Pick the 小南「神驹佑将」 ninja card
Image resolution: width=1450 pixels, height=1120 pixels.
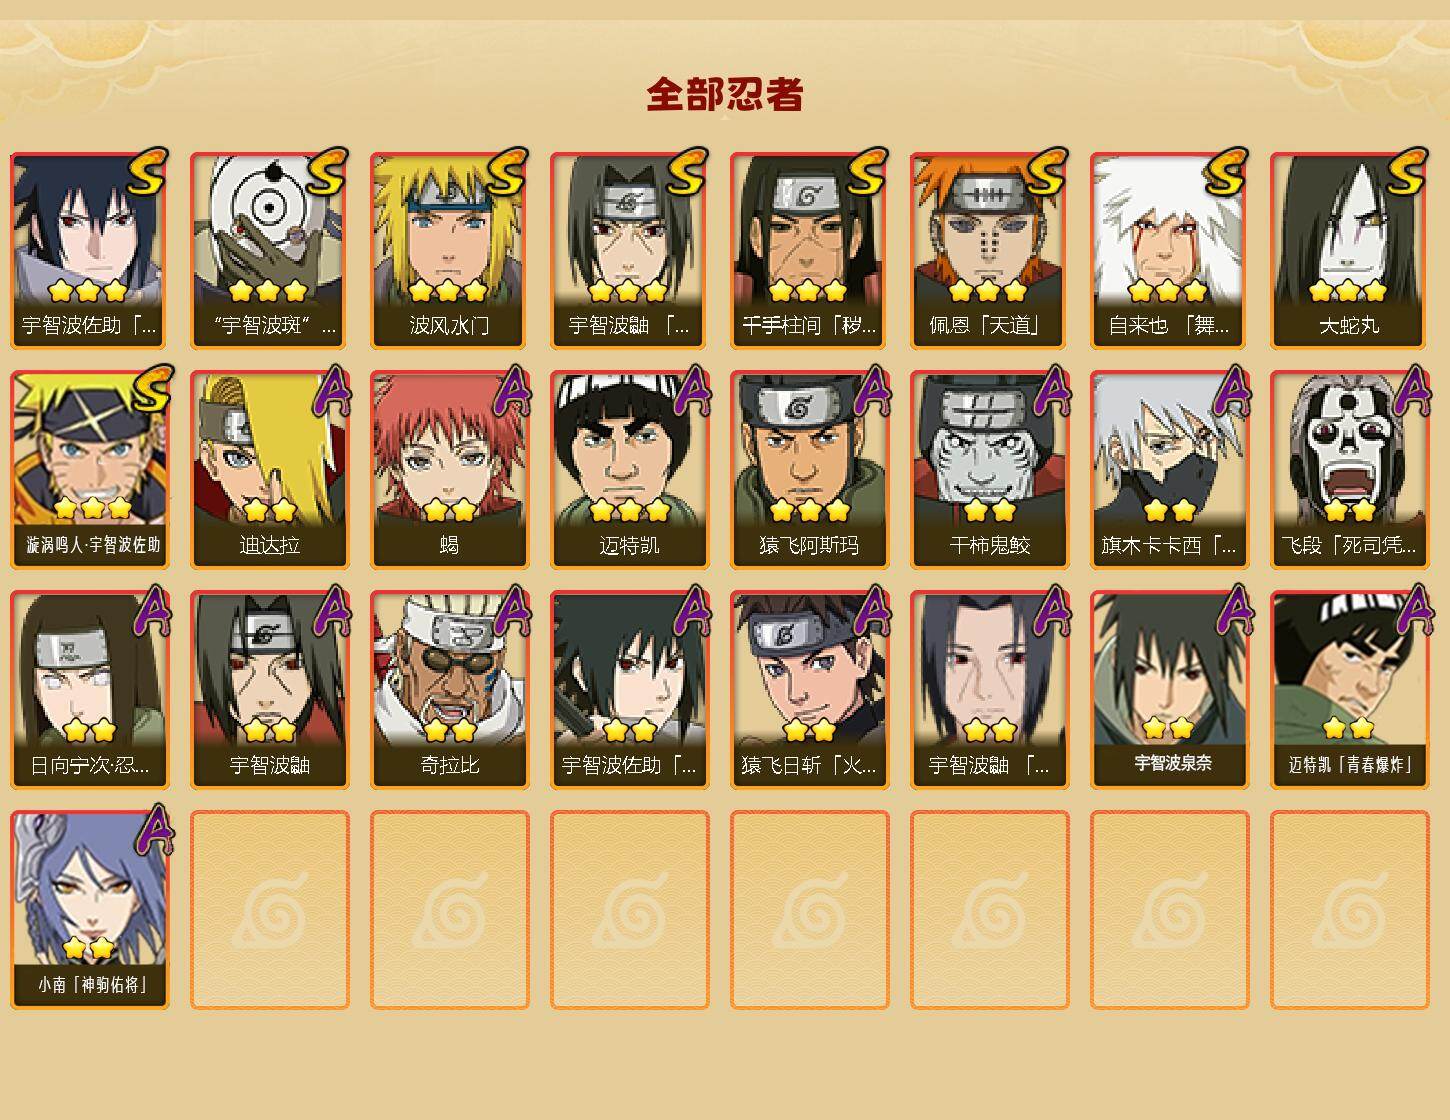(89, 910)
